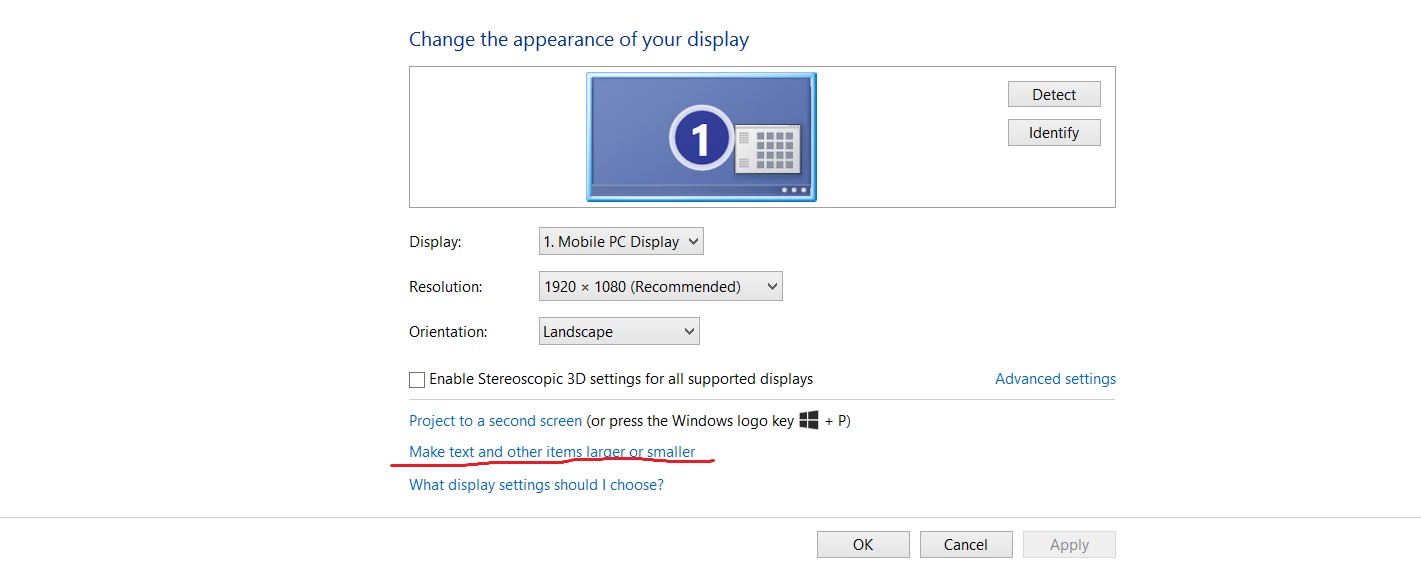Open the Display dropdown
The height and width of the screenshot is (583, 1421).
[x=621, y=241]
